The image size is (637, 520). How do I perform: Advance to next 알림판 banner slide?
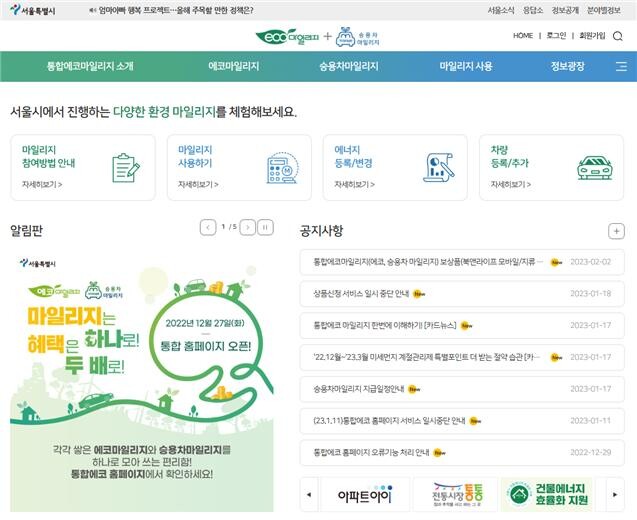click(x=247, y=227)
